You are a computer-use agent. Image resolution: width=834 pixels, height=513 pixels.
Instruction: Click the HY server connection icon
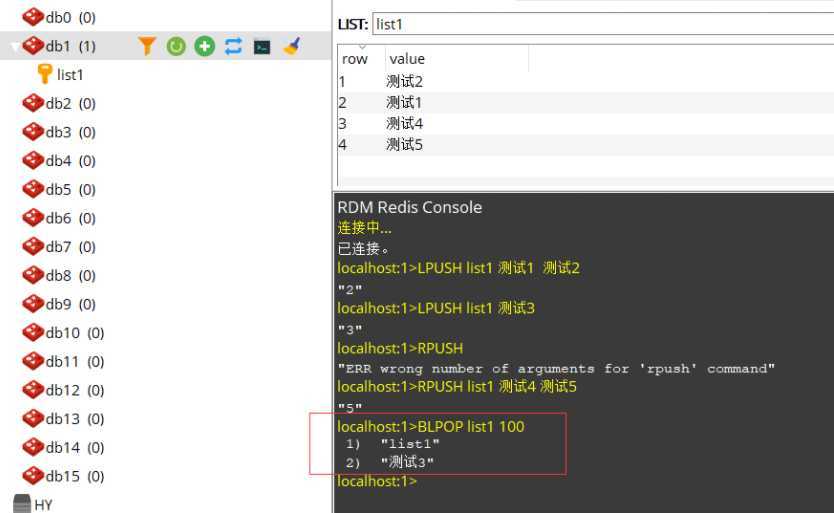tap(22, 504)
